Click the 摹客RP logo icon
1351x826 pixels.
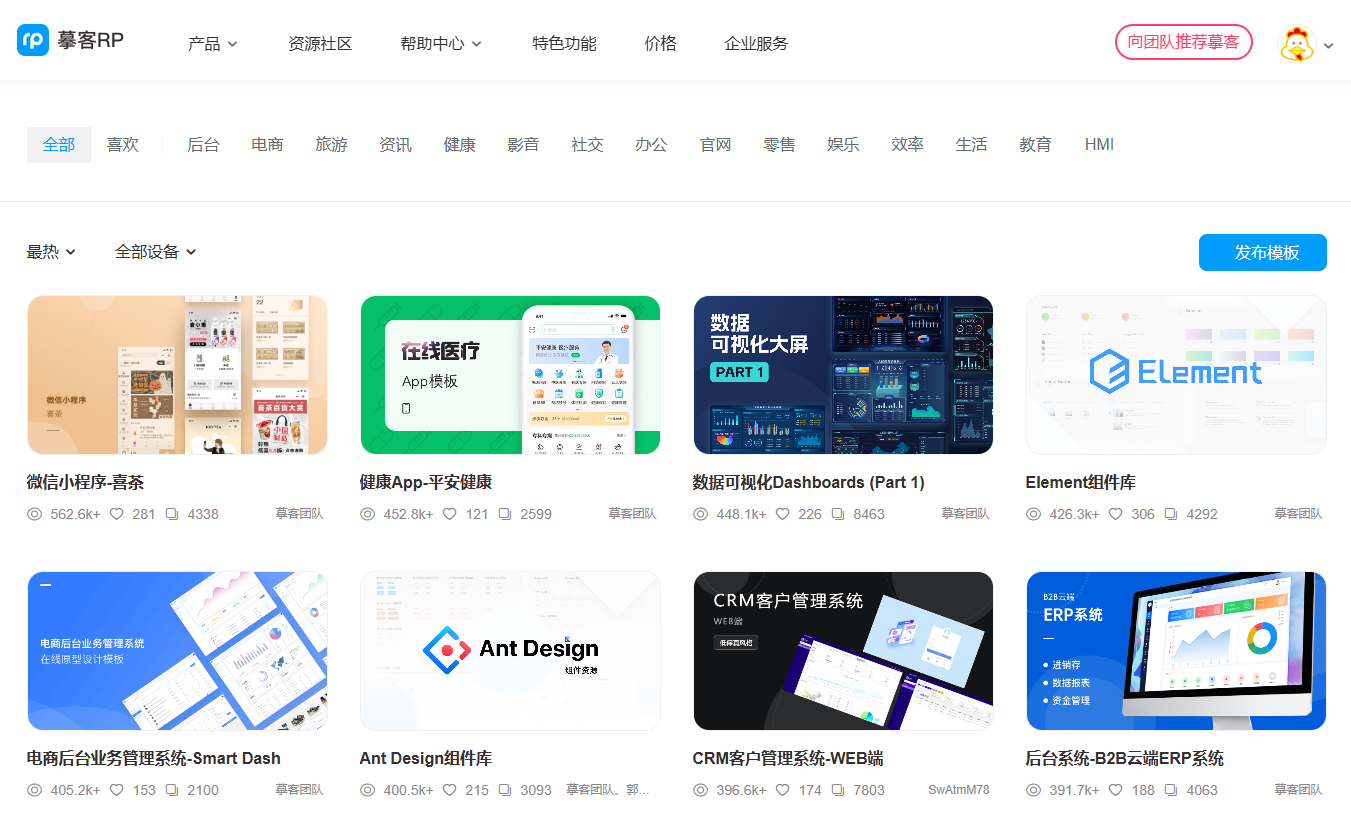[33, 40]
